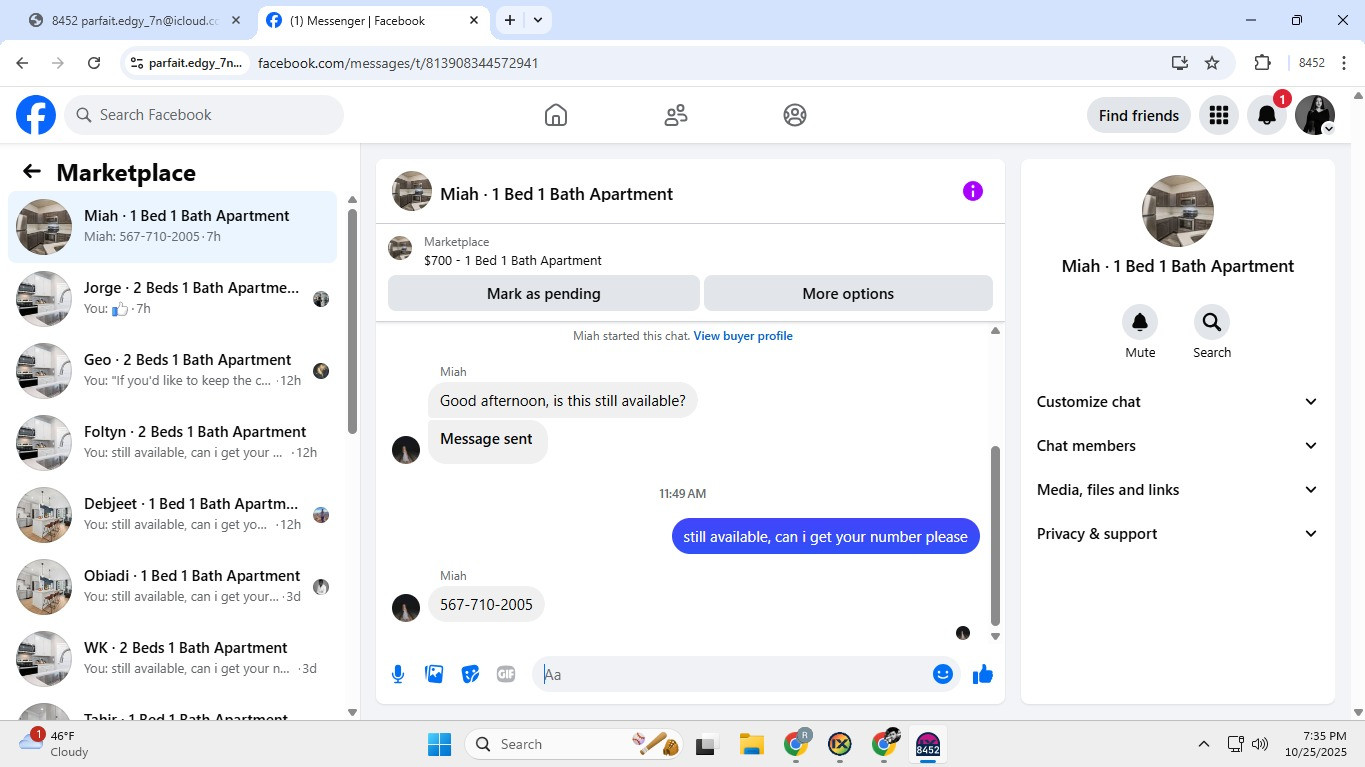The image size is (1365, 767).
Task: Click More options button
Action: [848, 294]
